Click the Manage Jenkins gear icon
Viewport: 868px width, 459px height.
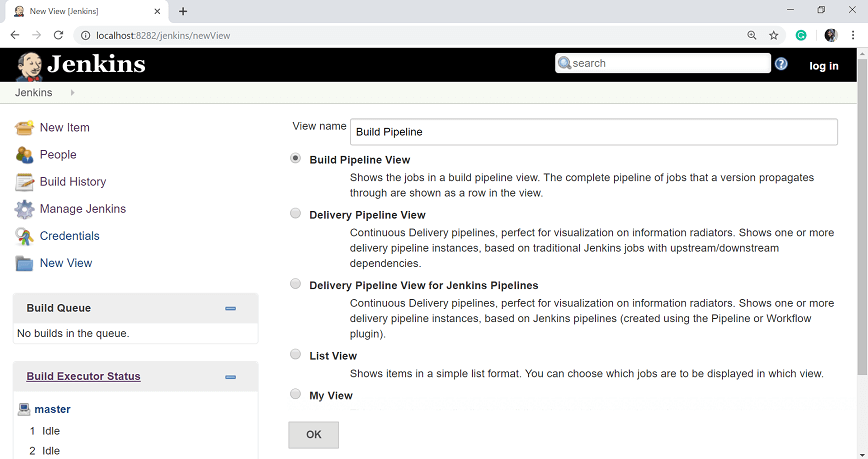coord(24,209)
